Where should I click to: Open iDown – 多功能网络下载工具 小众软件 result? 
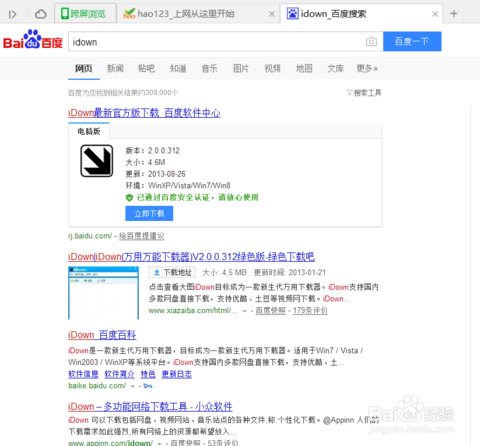click(x=150, y=407)
